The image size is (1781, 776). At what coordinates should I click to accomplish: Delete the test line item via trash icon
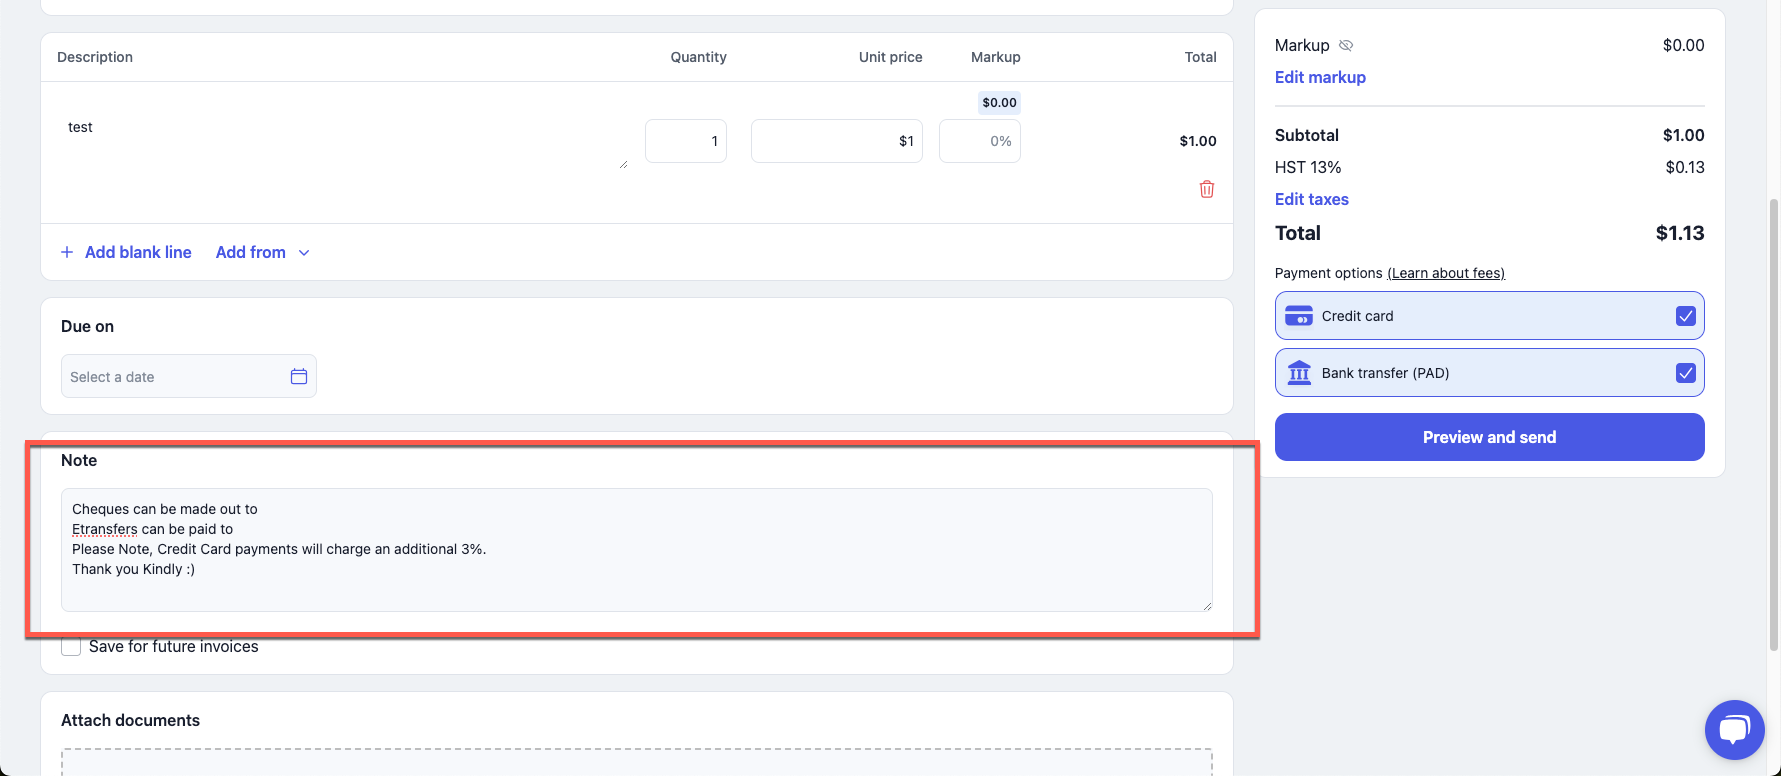(1207, 189)
